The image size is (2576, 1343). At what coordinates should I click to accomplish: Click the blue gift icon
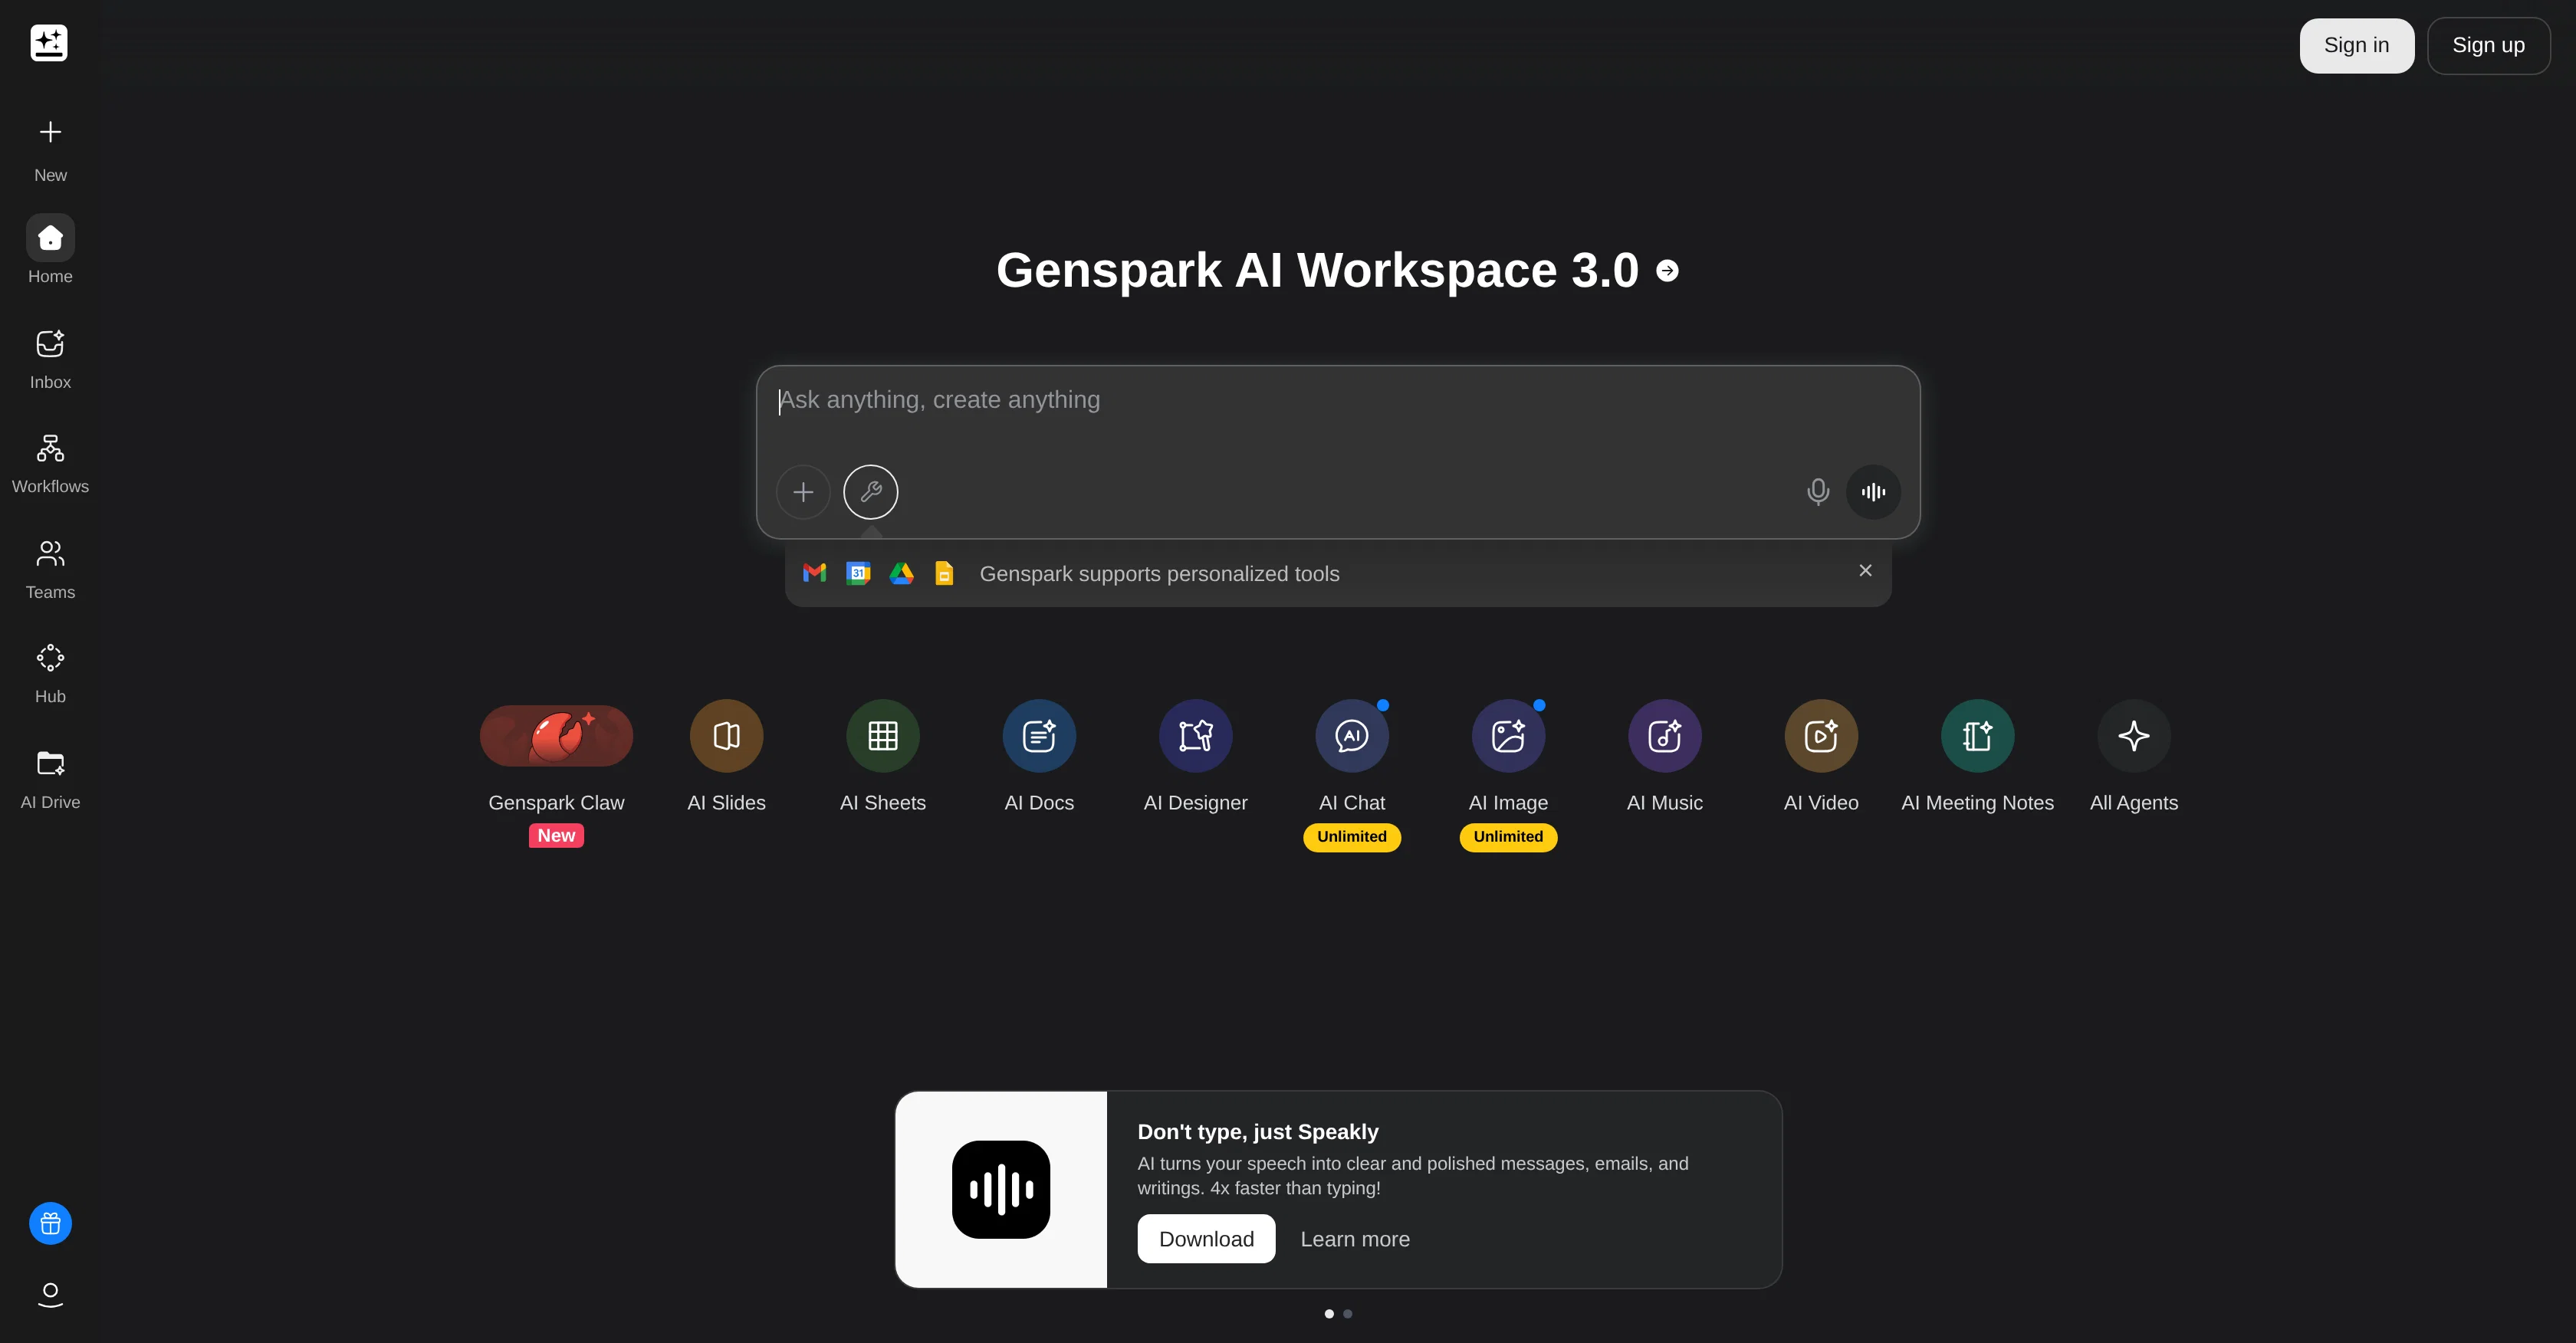(50, 1223)
